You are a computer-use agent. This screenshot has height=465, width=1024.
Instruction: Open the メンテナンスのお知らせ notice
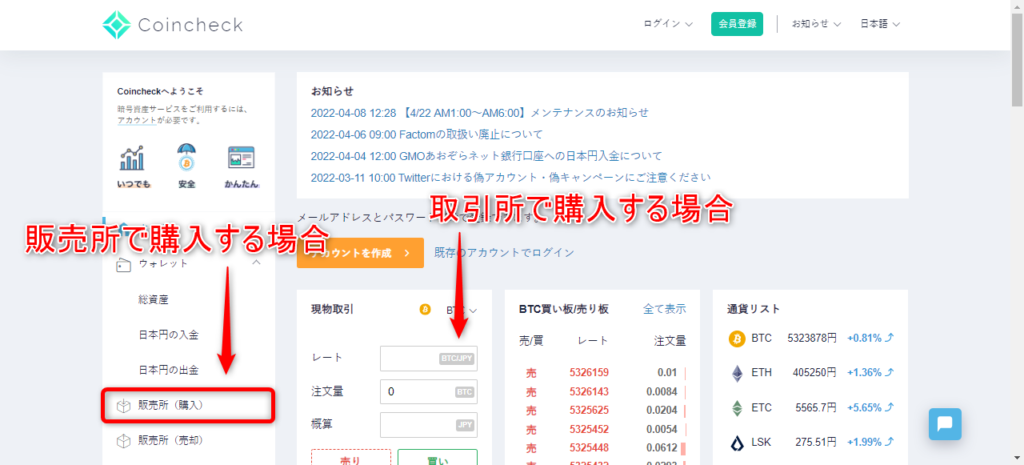point(480,112)
